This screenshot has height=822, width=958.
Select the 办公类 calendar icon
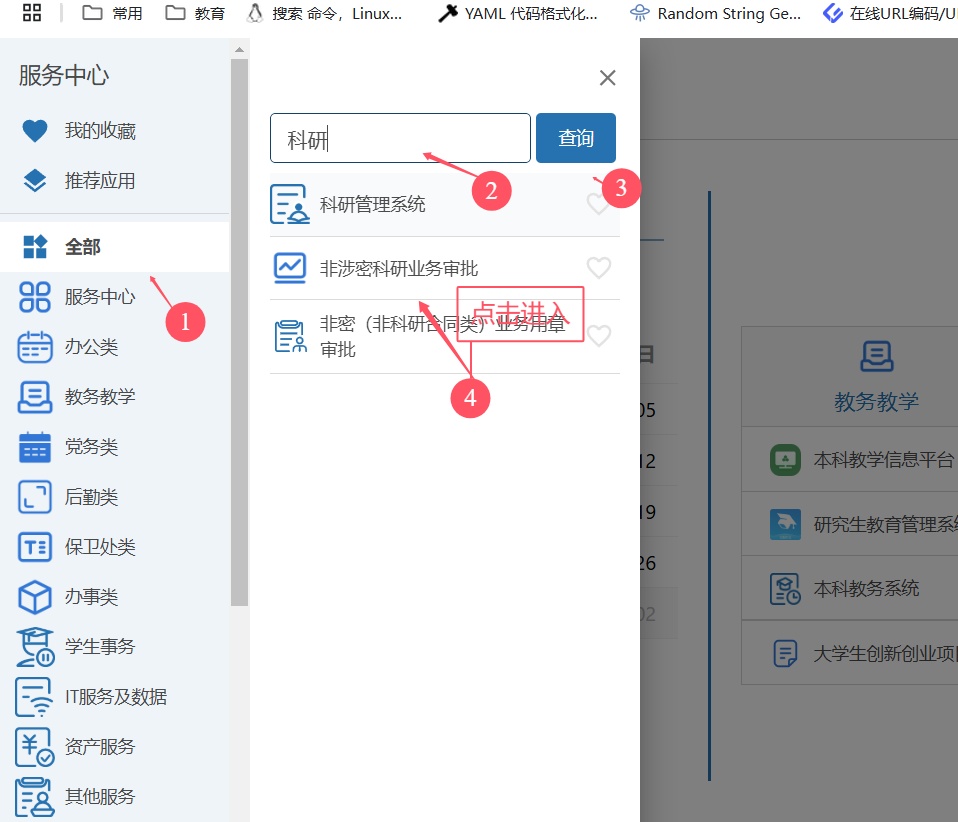tap(35, 347)
